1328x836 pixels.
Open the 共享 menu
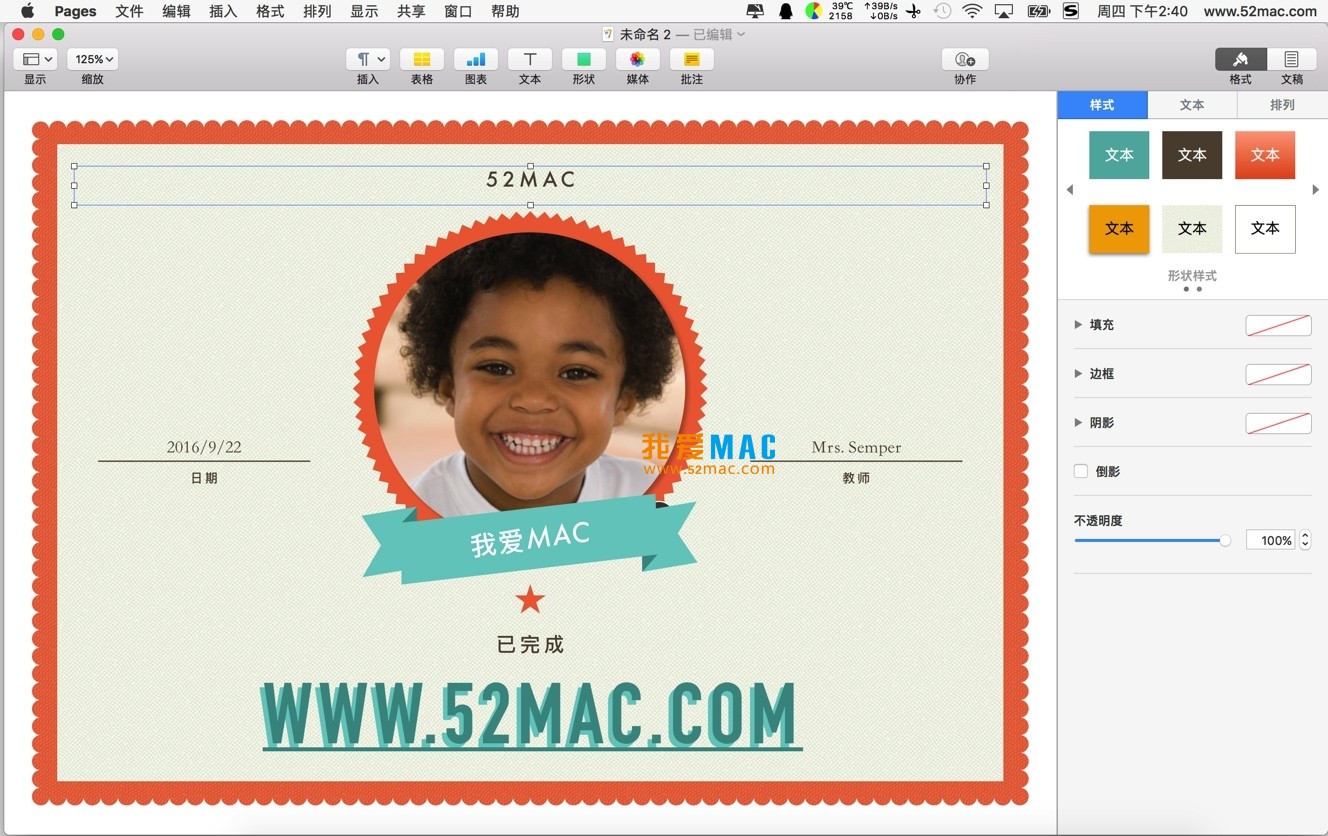click(x=411, y=11)
